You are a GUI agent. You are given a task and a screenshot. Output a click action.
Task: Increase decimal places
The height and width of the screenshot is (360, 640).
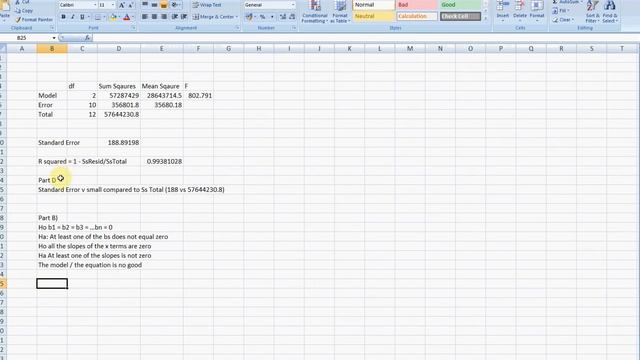(x=283, y=17)
